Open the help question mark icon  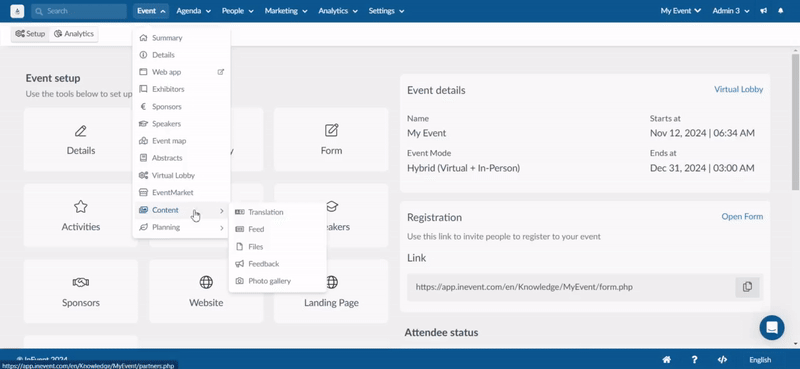click(694, 359)
